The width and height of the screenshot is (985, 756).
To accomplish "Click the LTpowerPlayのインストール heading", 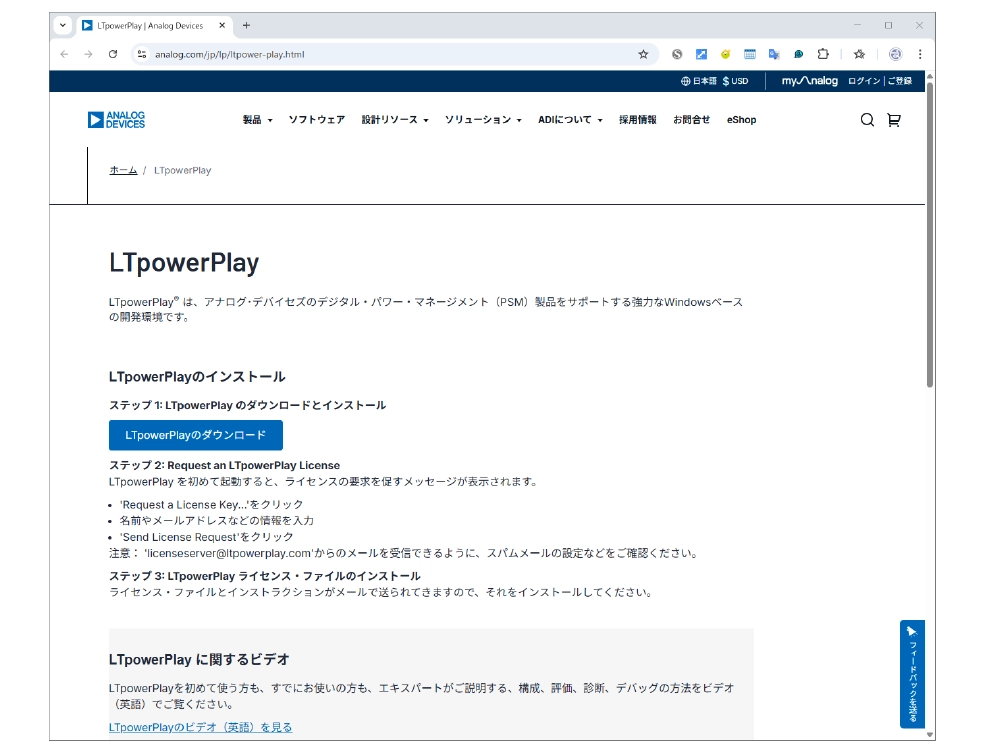I will (x=197, y=377).
